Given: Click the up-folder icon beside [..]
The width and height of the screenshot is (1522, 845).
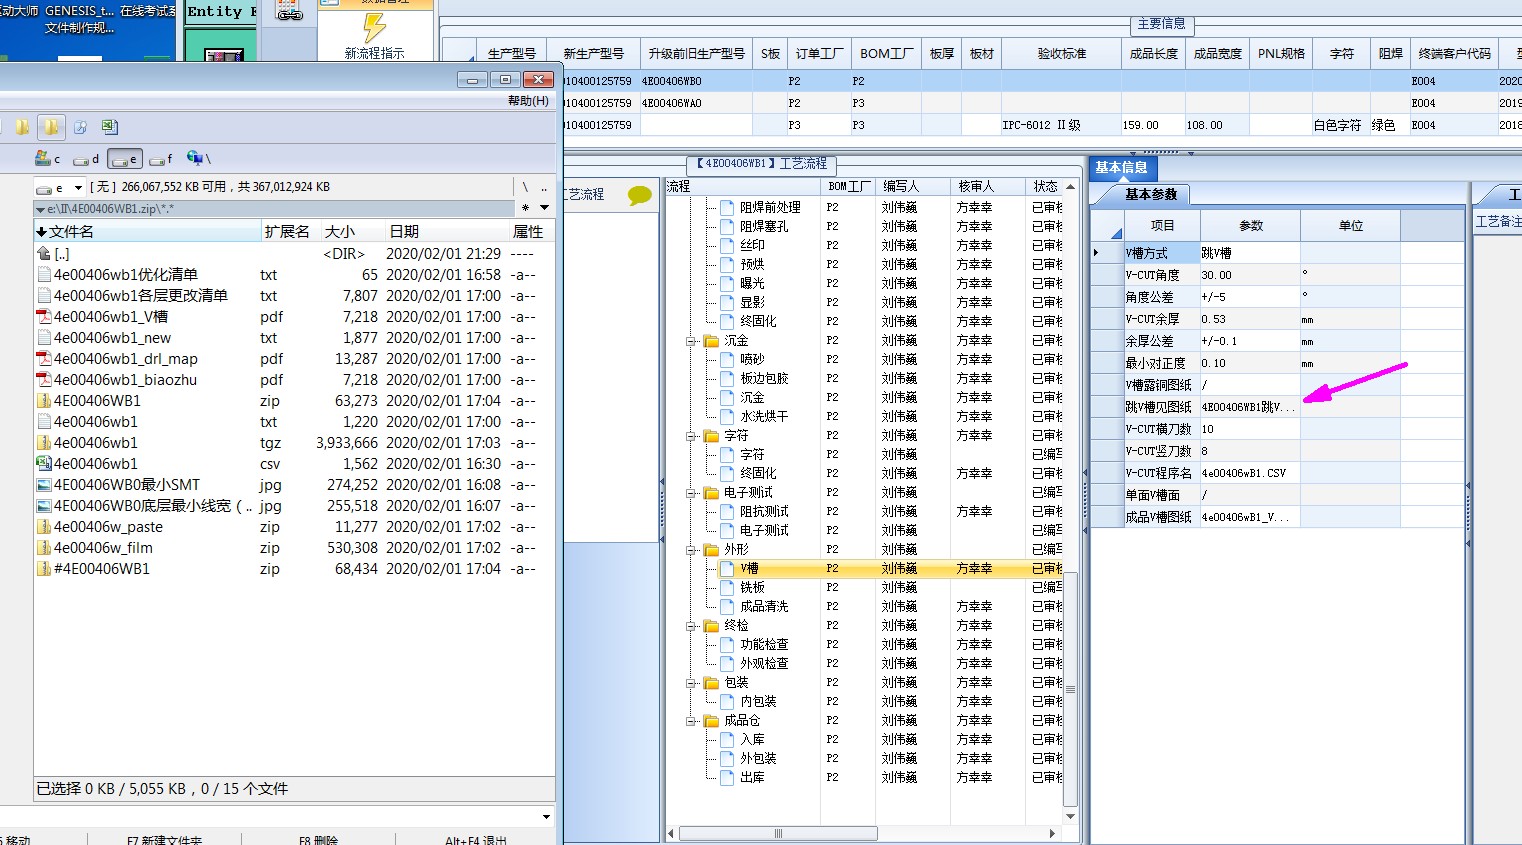Looking at the screenshot, I should (43, 254).
